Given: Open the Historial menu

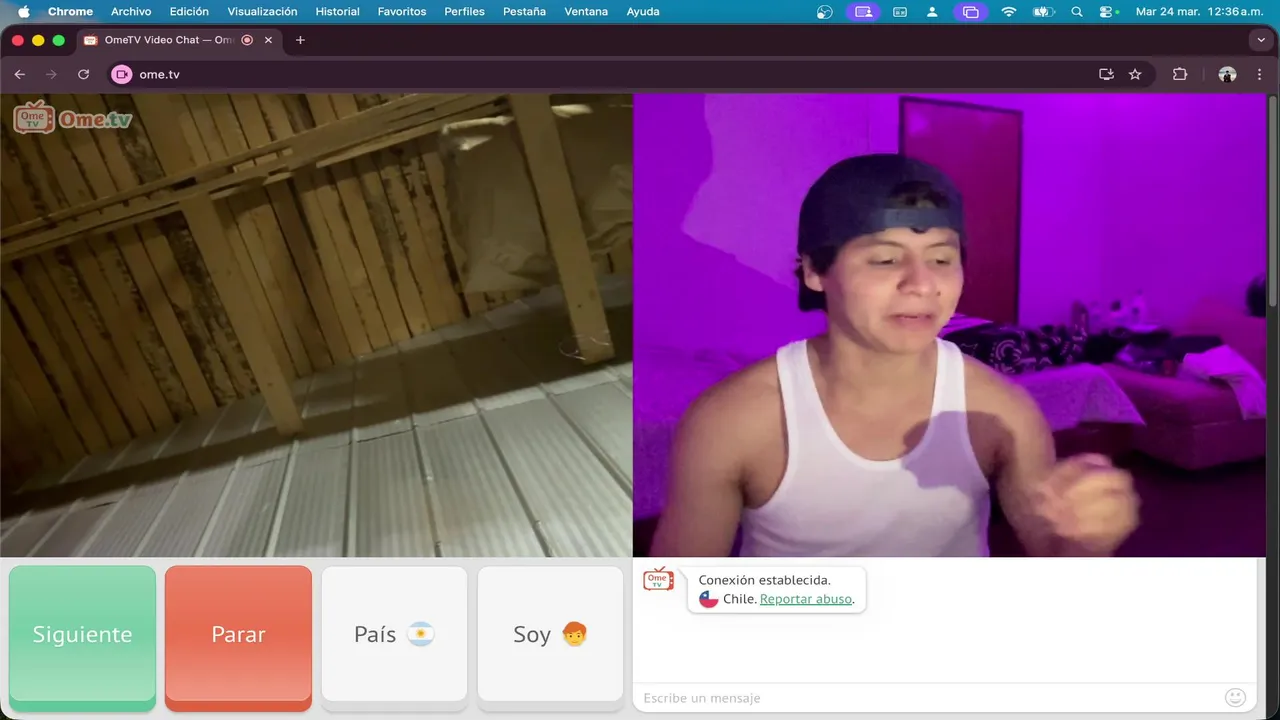Looking at the screenshot, I should pyautogui.click(x=337, y=11).
